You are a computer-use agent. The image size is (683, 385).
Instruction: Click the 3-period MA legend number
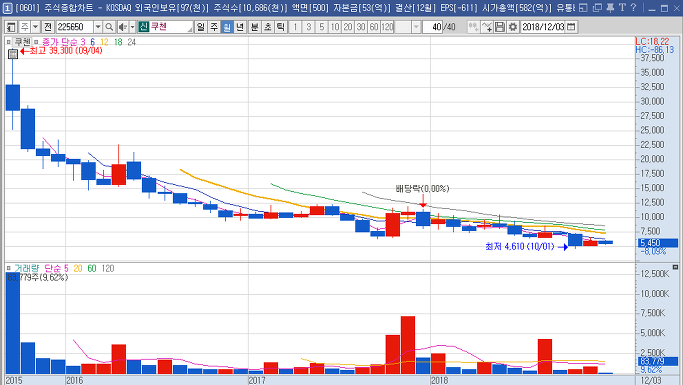[83, 42]
